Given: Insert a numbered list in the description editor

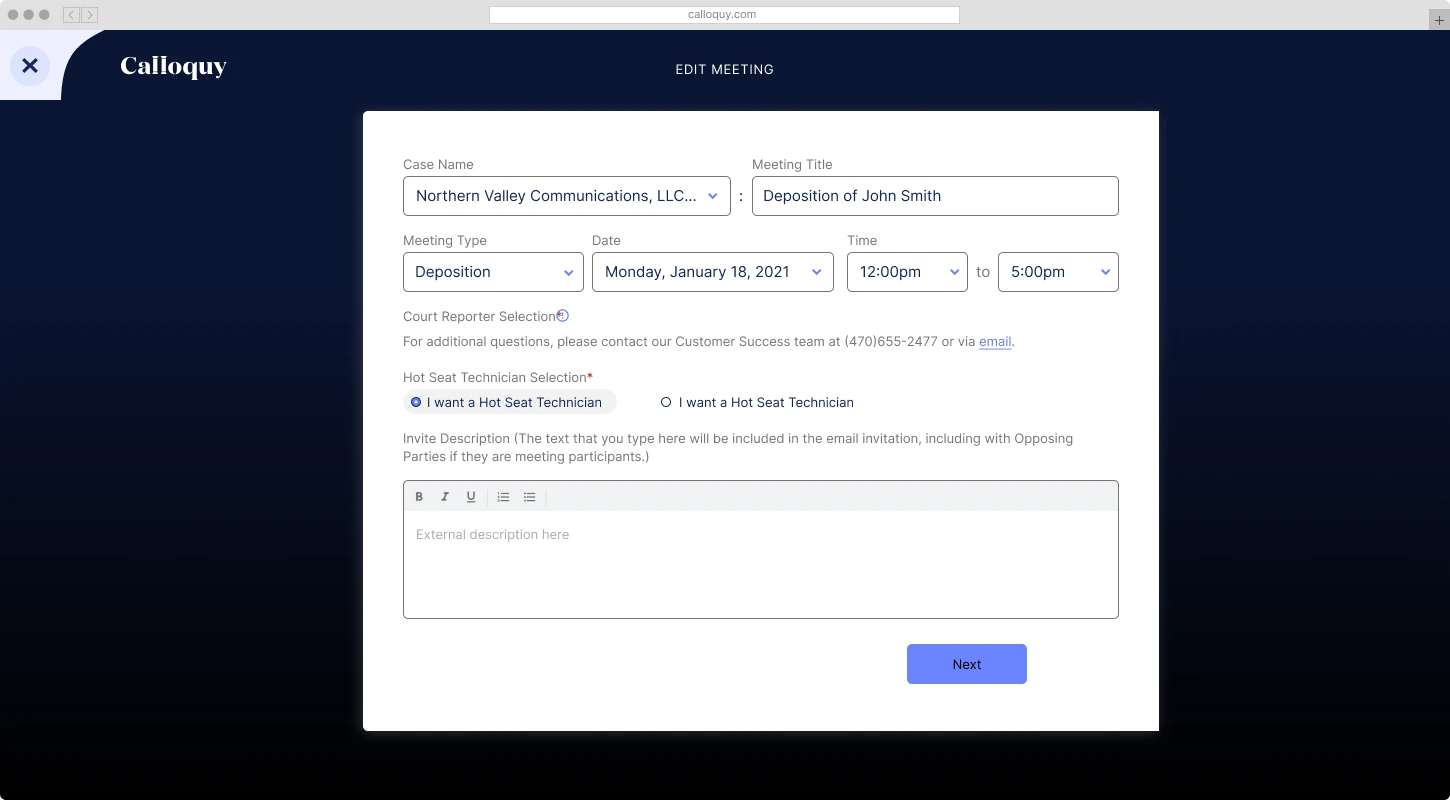Looking at the screenshot, I should coord(503,497).
